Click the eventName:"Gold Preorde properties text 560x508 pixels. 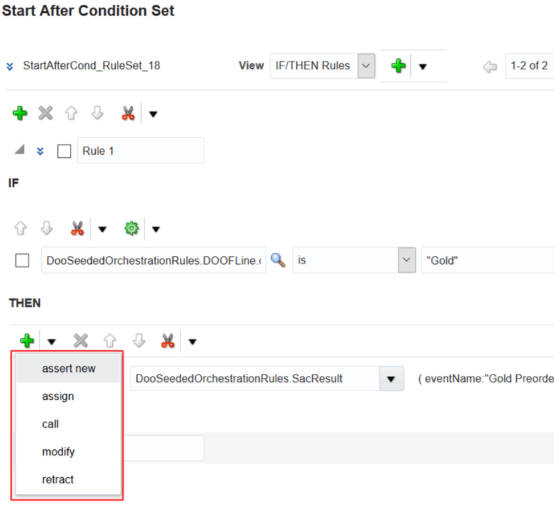coord(486,379)
